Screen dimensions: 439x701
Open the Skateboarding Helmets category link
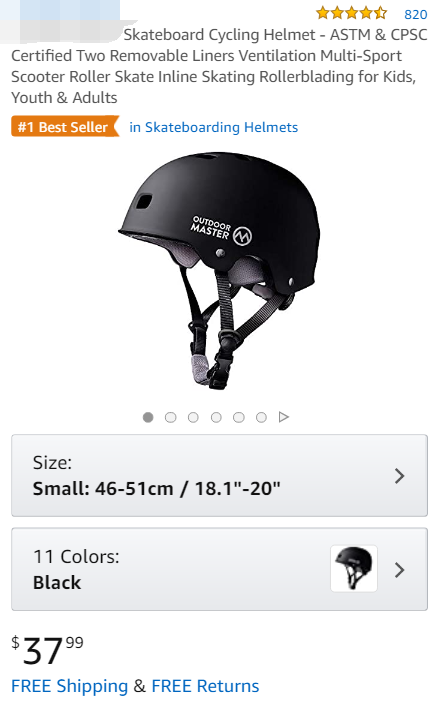pyautogui.click(x=213, y=127)
